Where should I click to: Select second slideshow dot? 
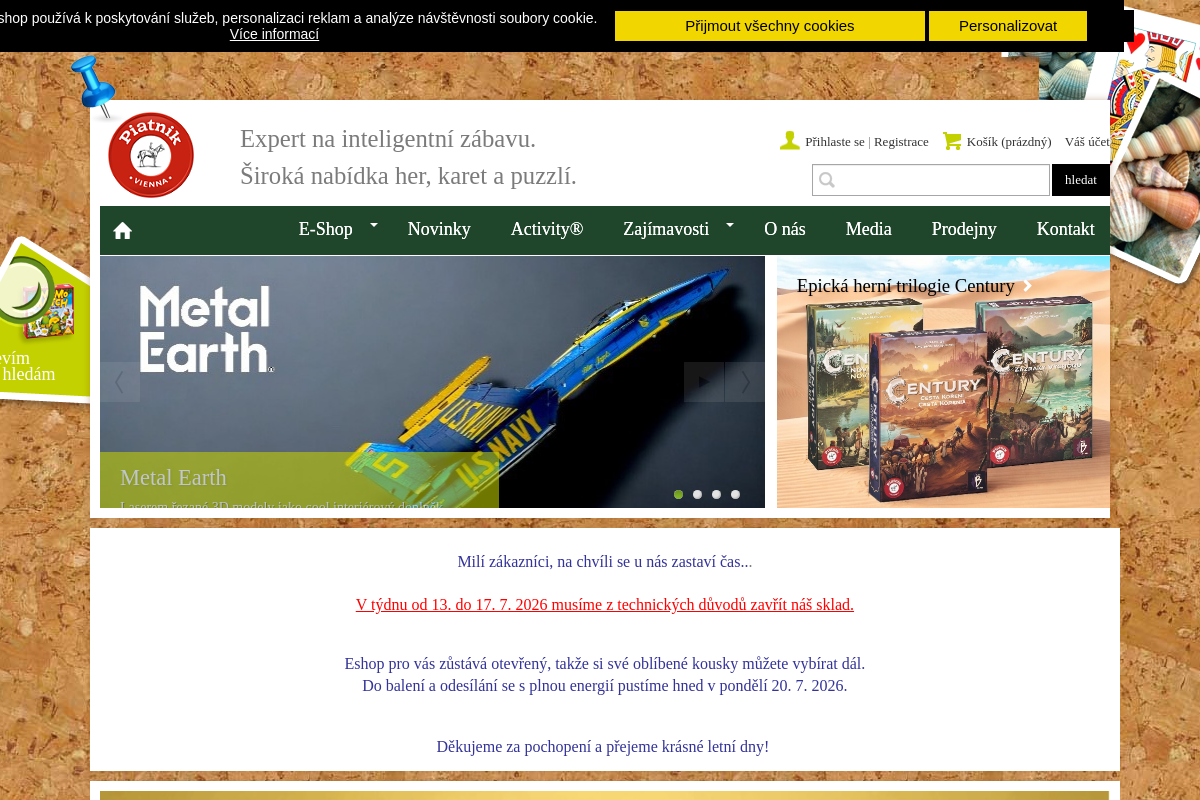coord(697,494)
